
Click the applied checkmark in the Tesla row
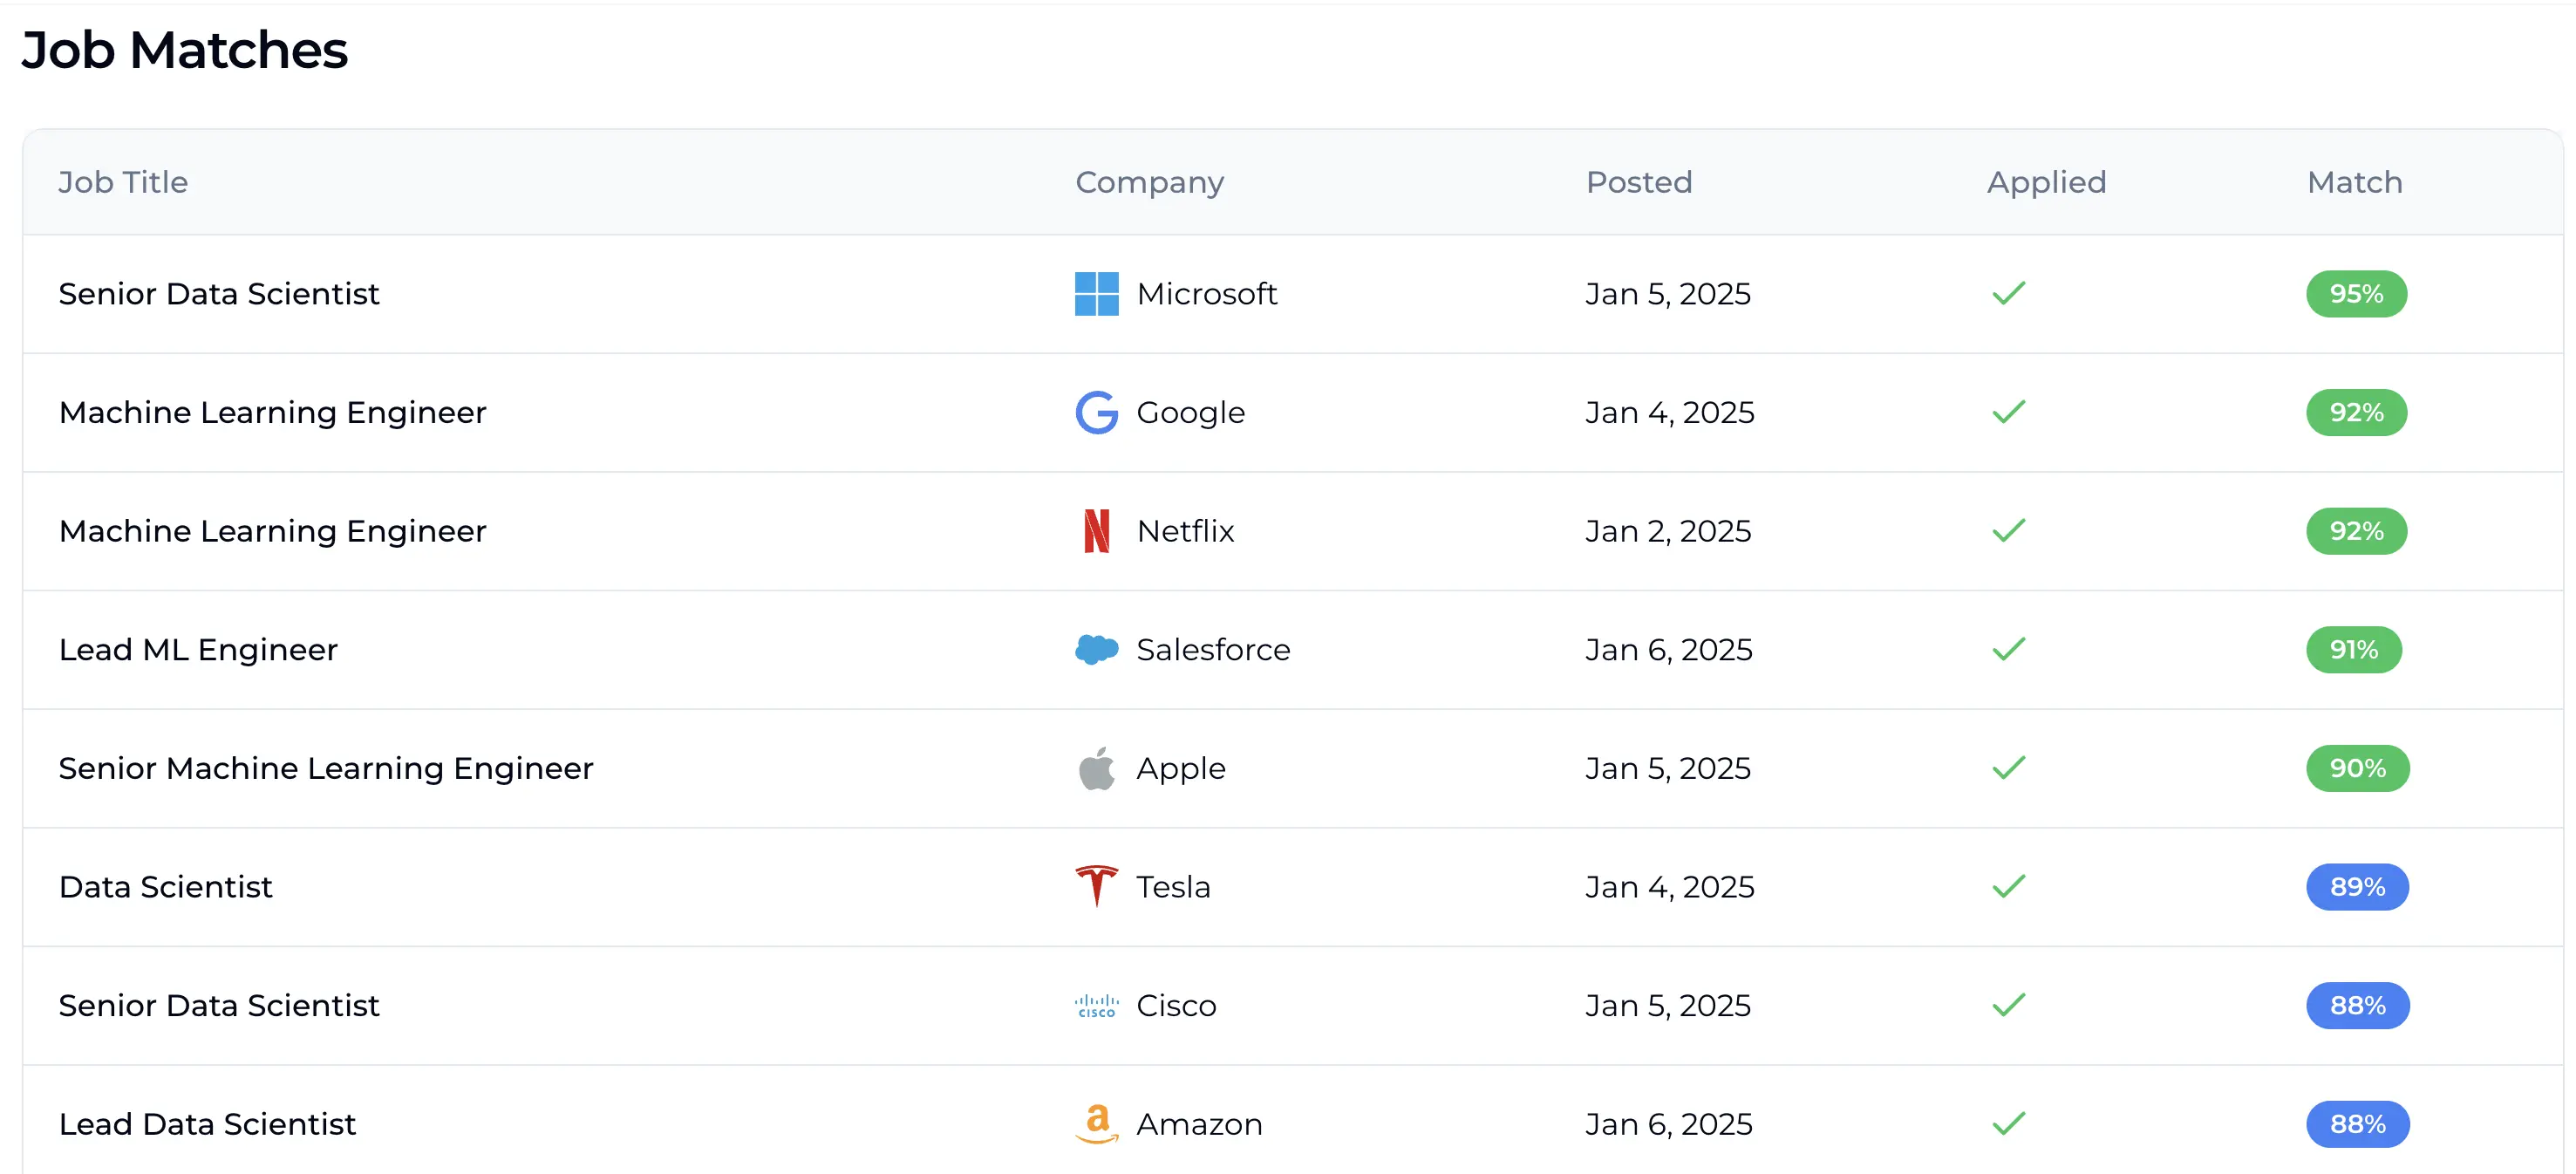click(2008, 886)
